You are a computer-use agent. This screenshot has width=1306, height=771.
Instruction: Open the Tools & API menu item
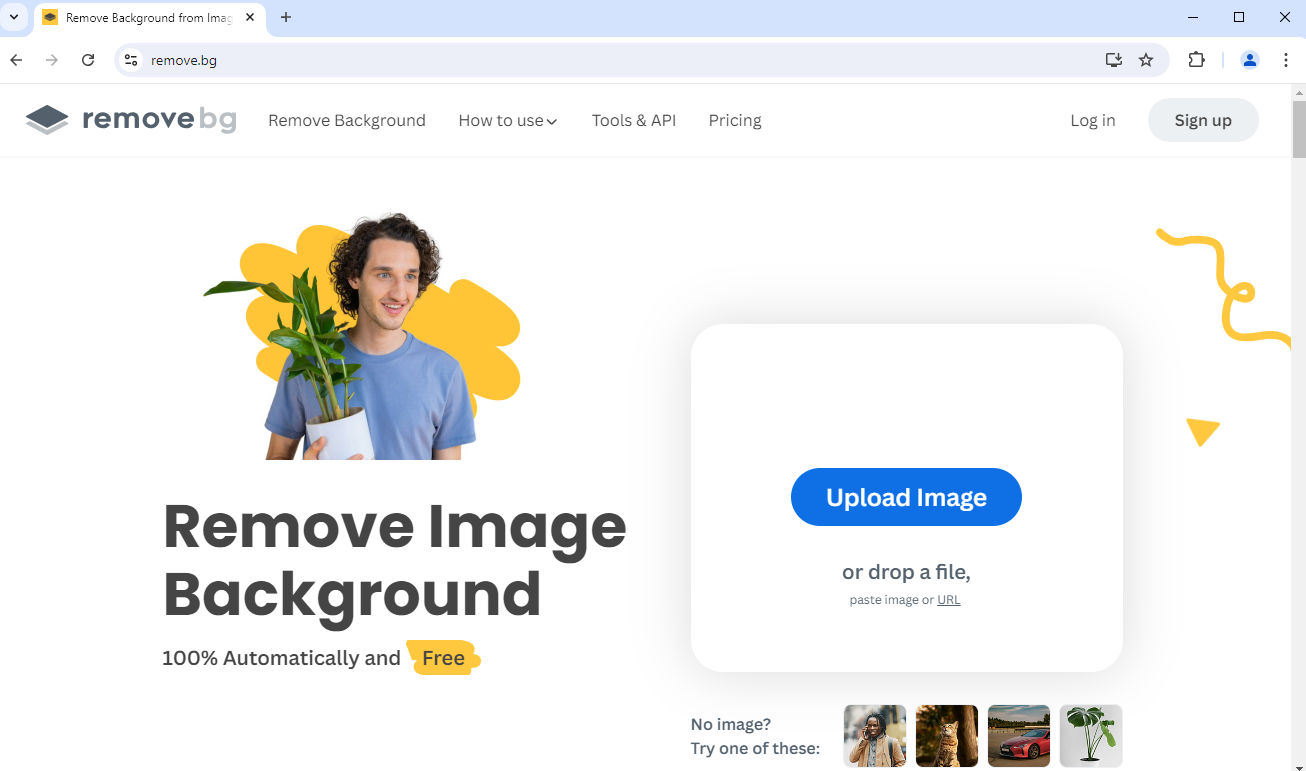(x=633, y=120)
